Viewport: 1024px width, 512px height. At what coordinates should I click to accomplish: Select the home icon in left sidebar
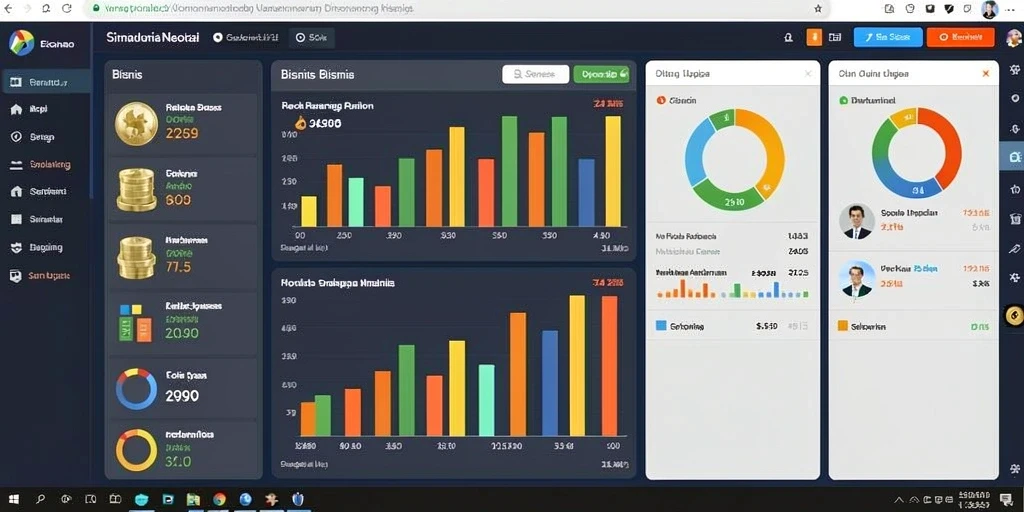pos(16,110)
